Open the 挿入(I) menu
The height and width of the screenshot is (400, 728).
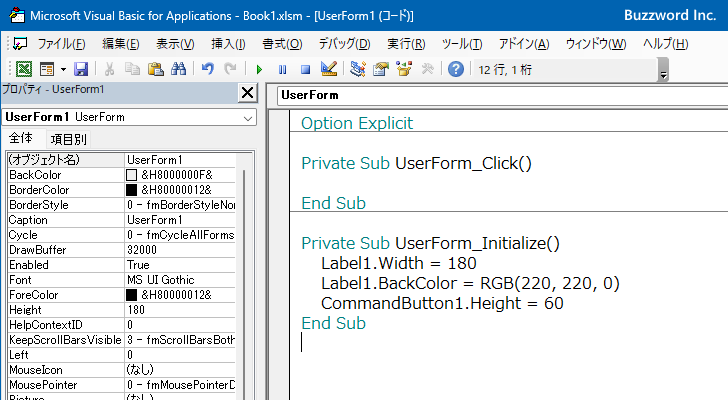pos(228,44)
